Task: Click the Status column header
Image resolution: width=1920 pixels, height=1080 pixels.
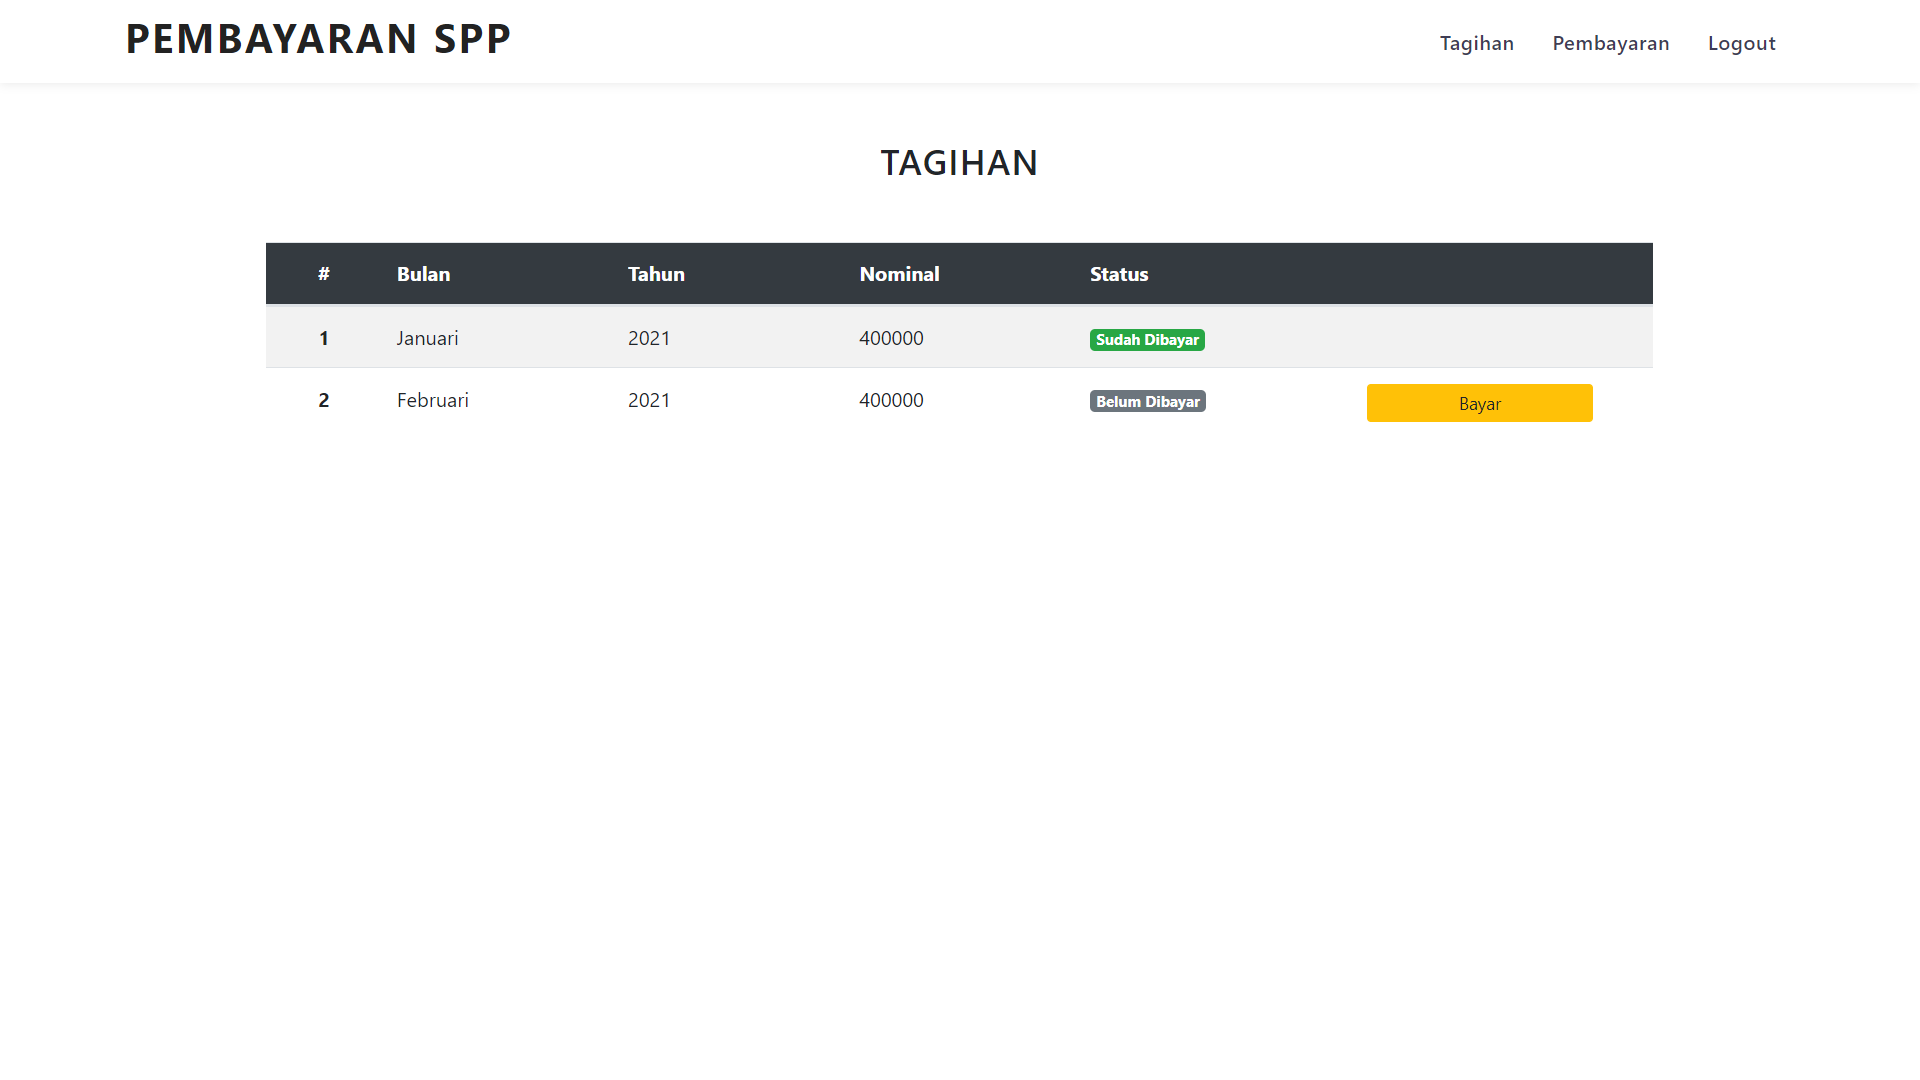Action: click(1118, 273)
